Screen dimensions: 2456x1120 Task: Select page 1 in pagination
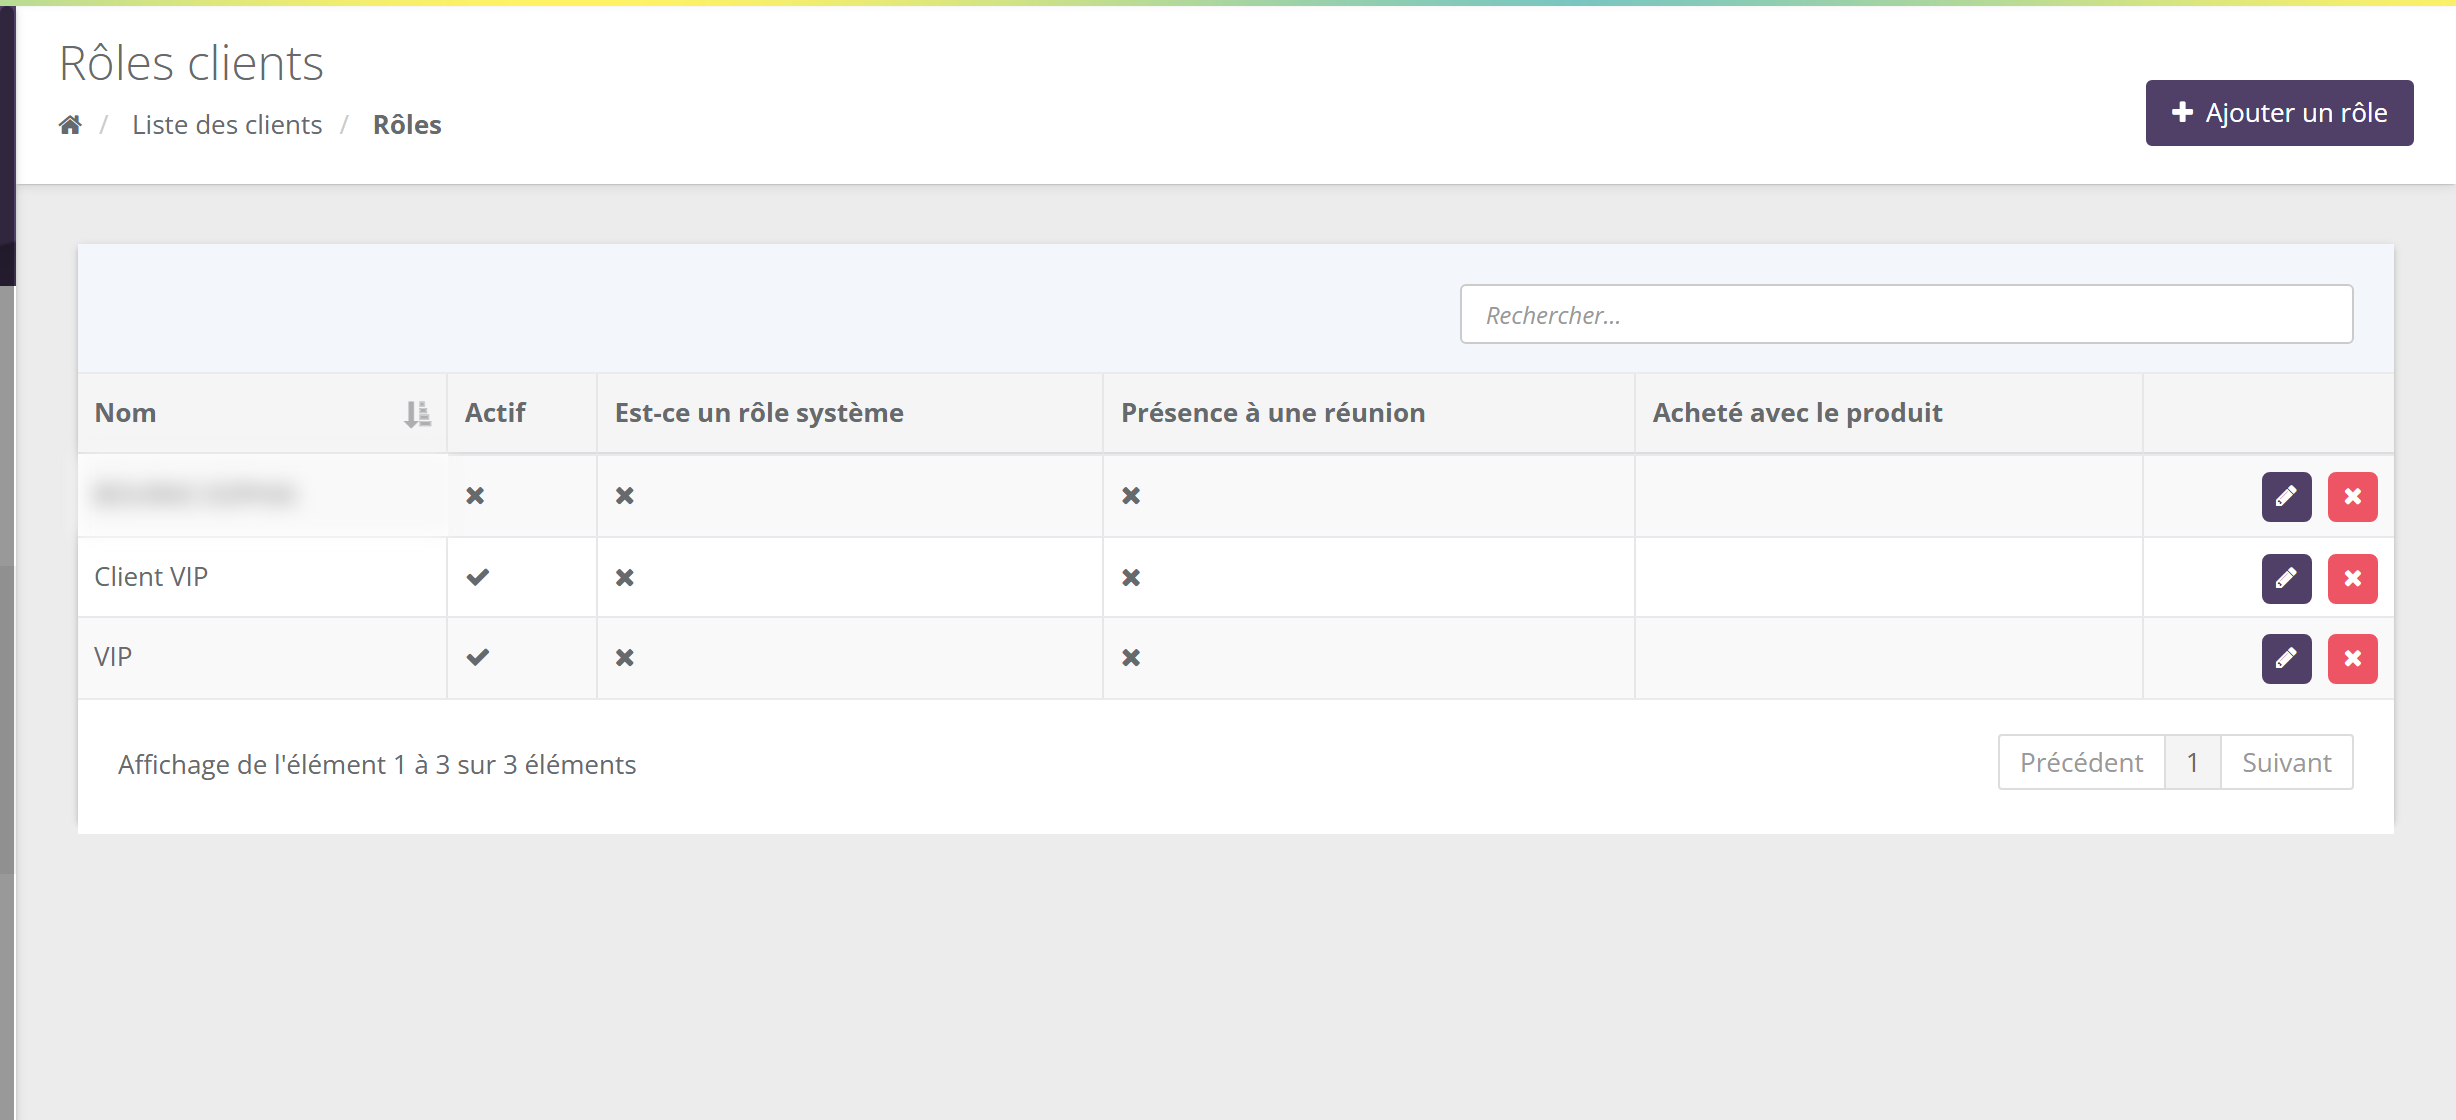point(2193,763)
